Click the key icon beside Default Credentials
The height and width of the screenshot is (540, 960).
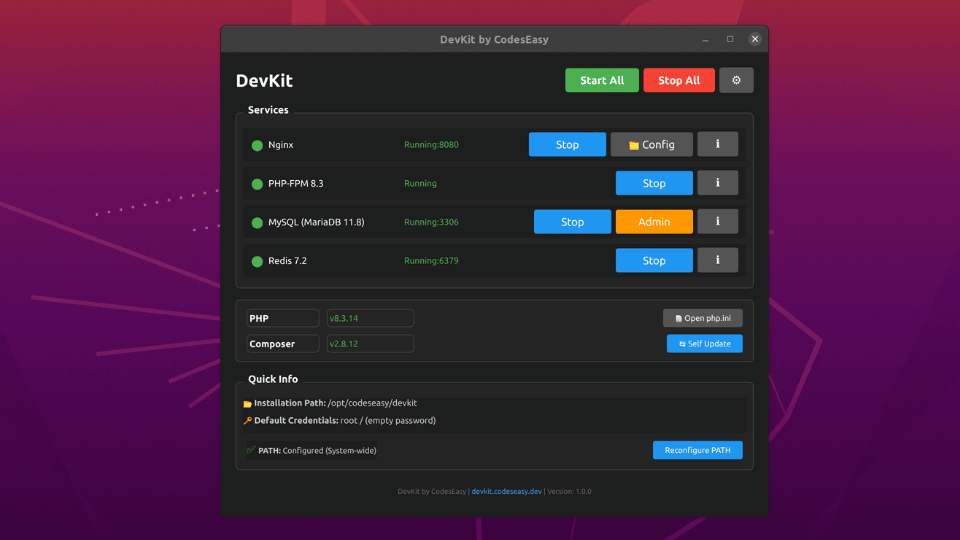(247, 421)
